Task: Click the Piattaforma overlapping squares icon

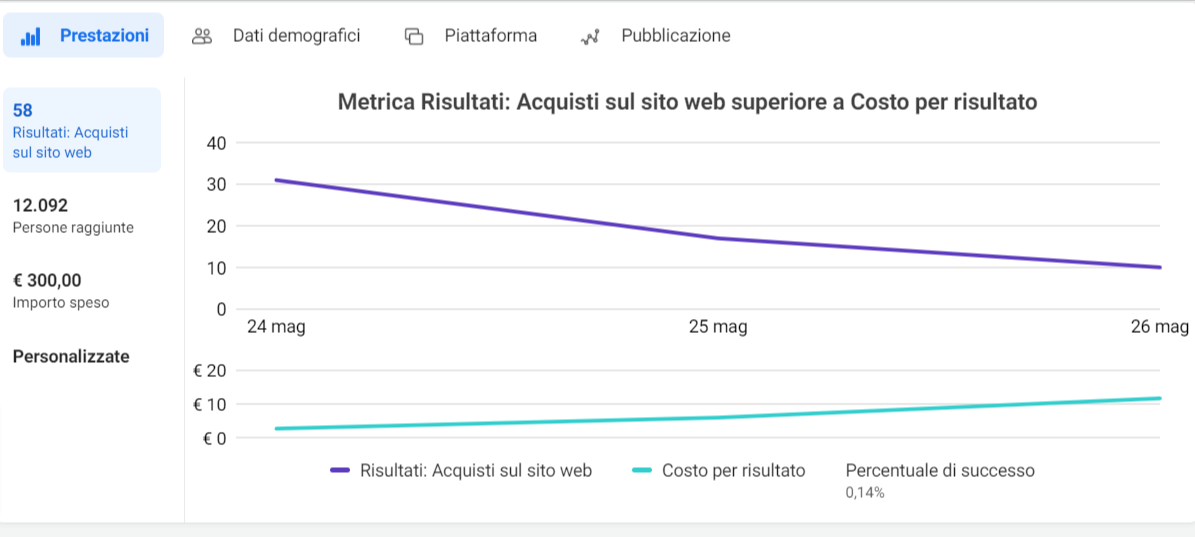Action: tap(414, 37)
